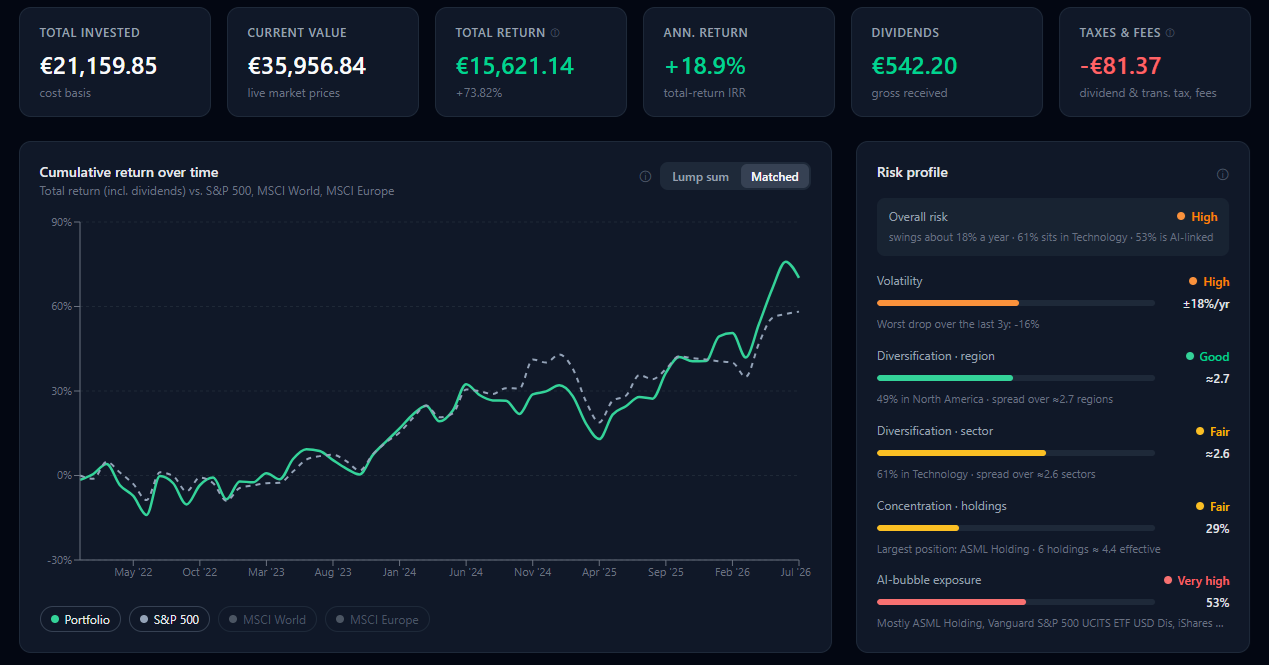
Task: Open the chart info icon near Lump sum
Action: (x=645, y=177)
